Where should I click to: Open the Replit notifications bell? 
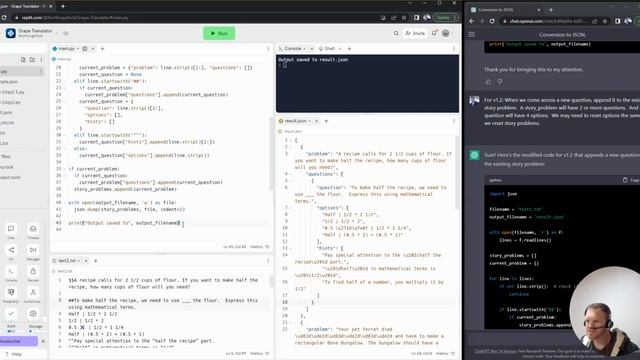[434, 33]
